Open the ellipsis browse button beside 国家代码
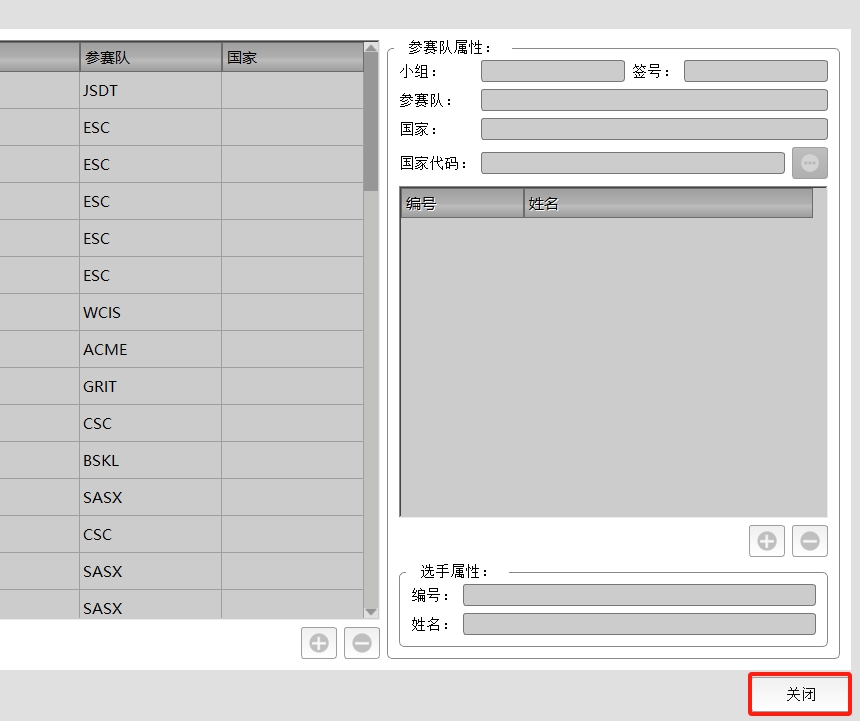Image resolution: width=860 pixels, height=721 pixels. (x=810, y=163)
